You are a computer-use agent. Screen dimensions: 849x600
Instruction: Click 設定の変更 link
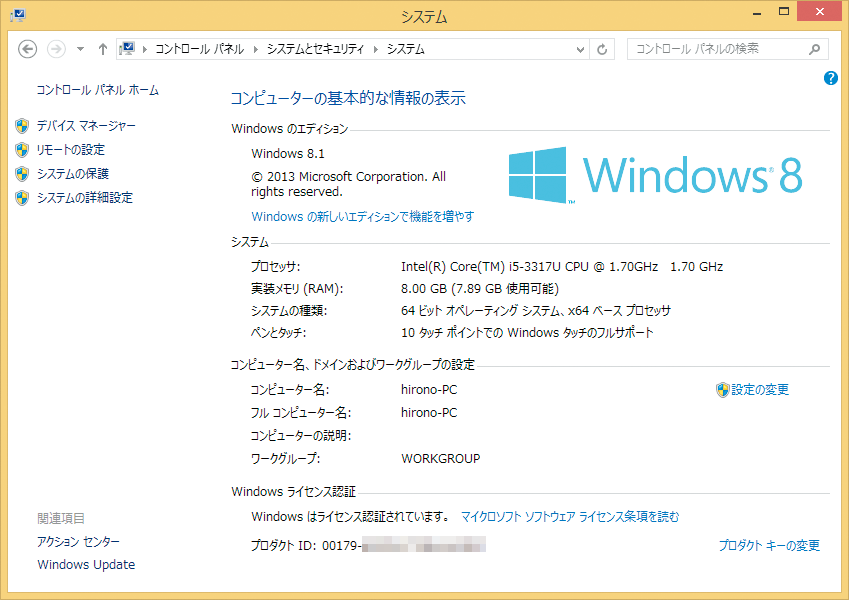(x=760, y=389)
